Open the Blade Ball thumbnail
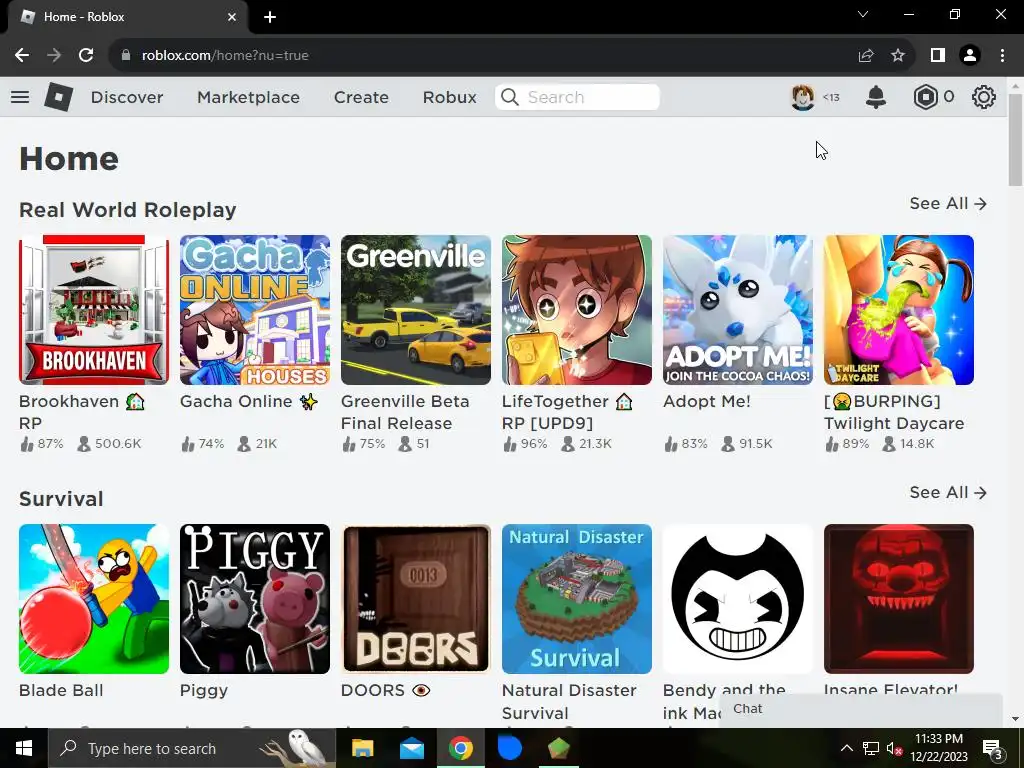 94,599
